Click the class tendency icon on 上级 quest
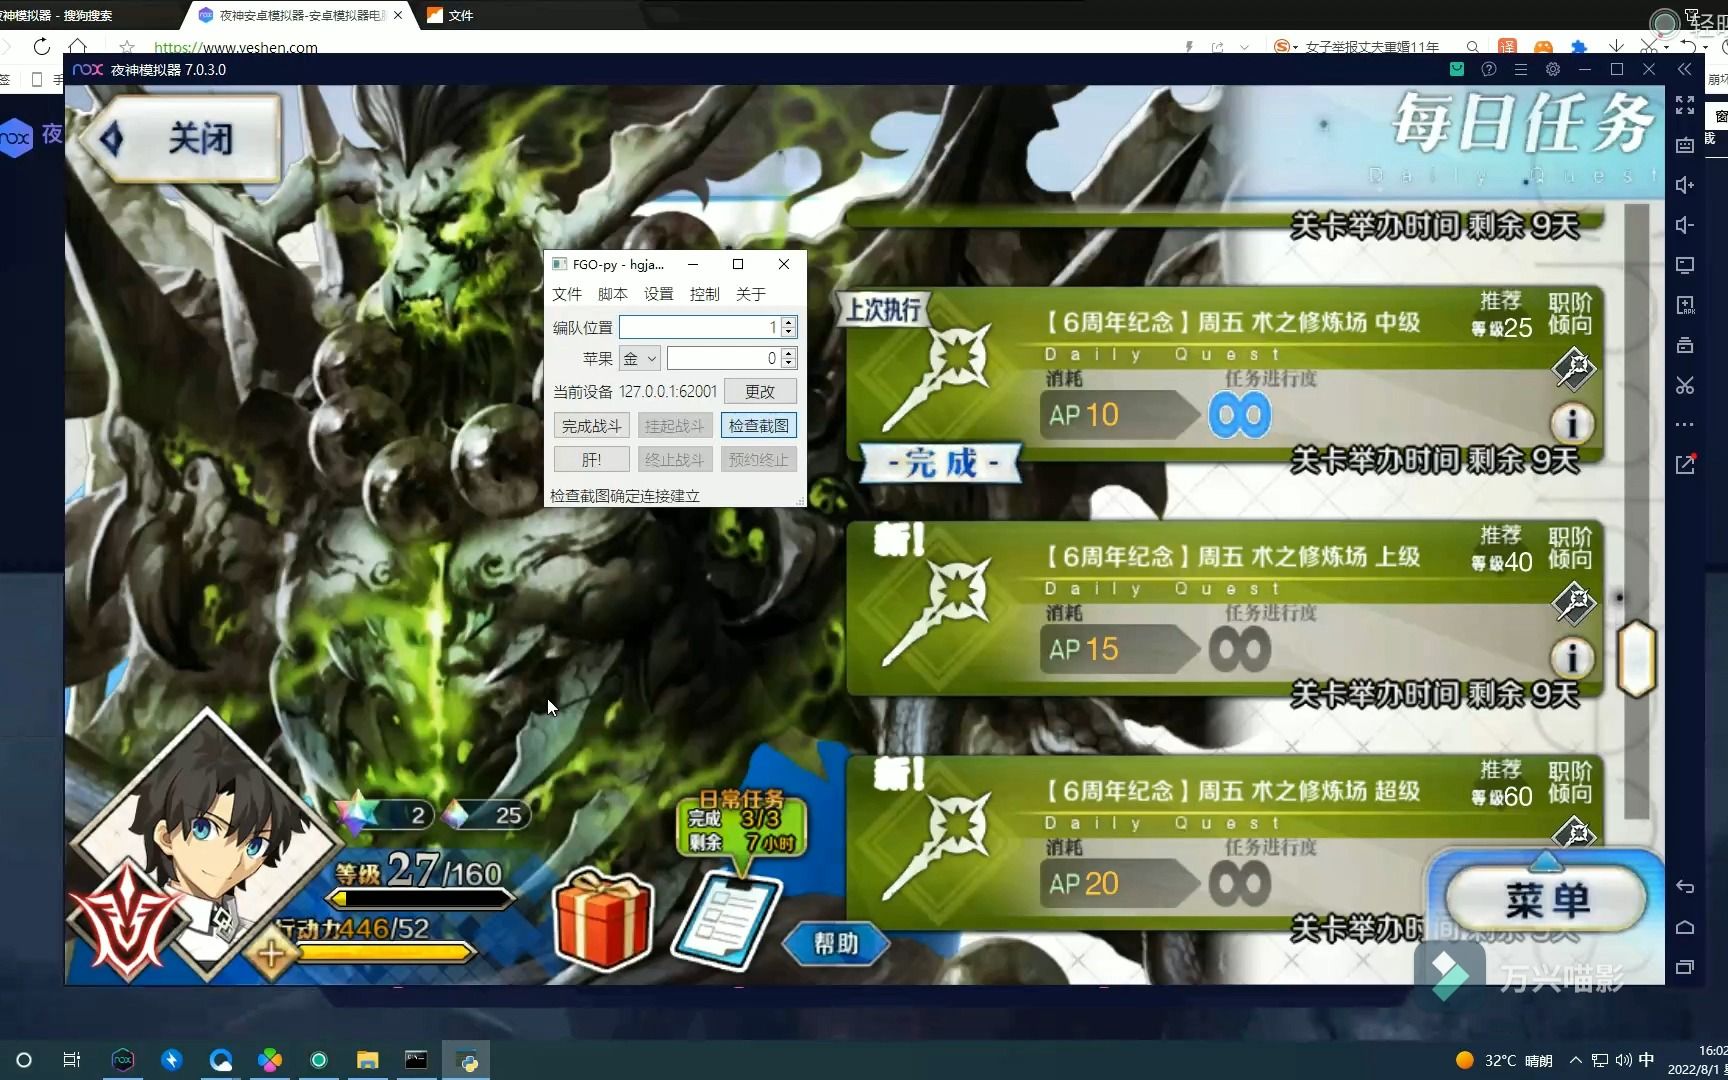The image size is (1728, 1080). pos(1573,602)
